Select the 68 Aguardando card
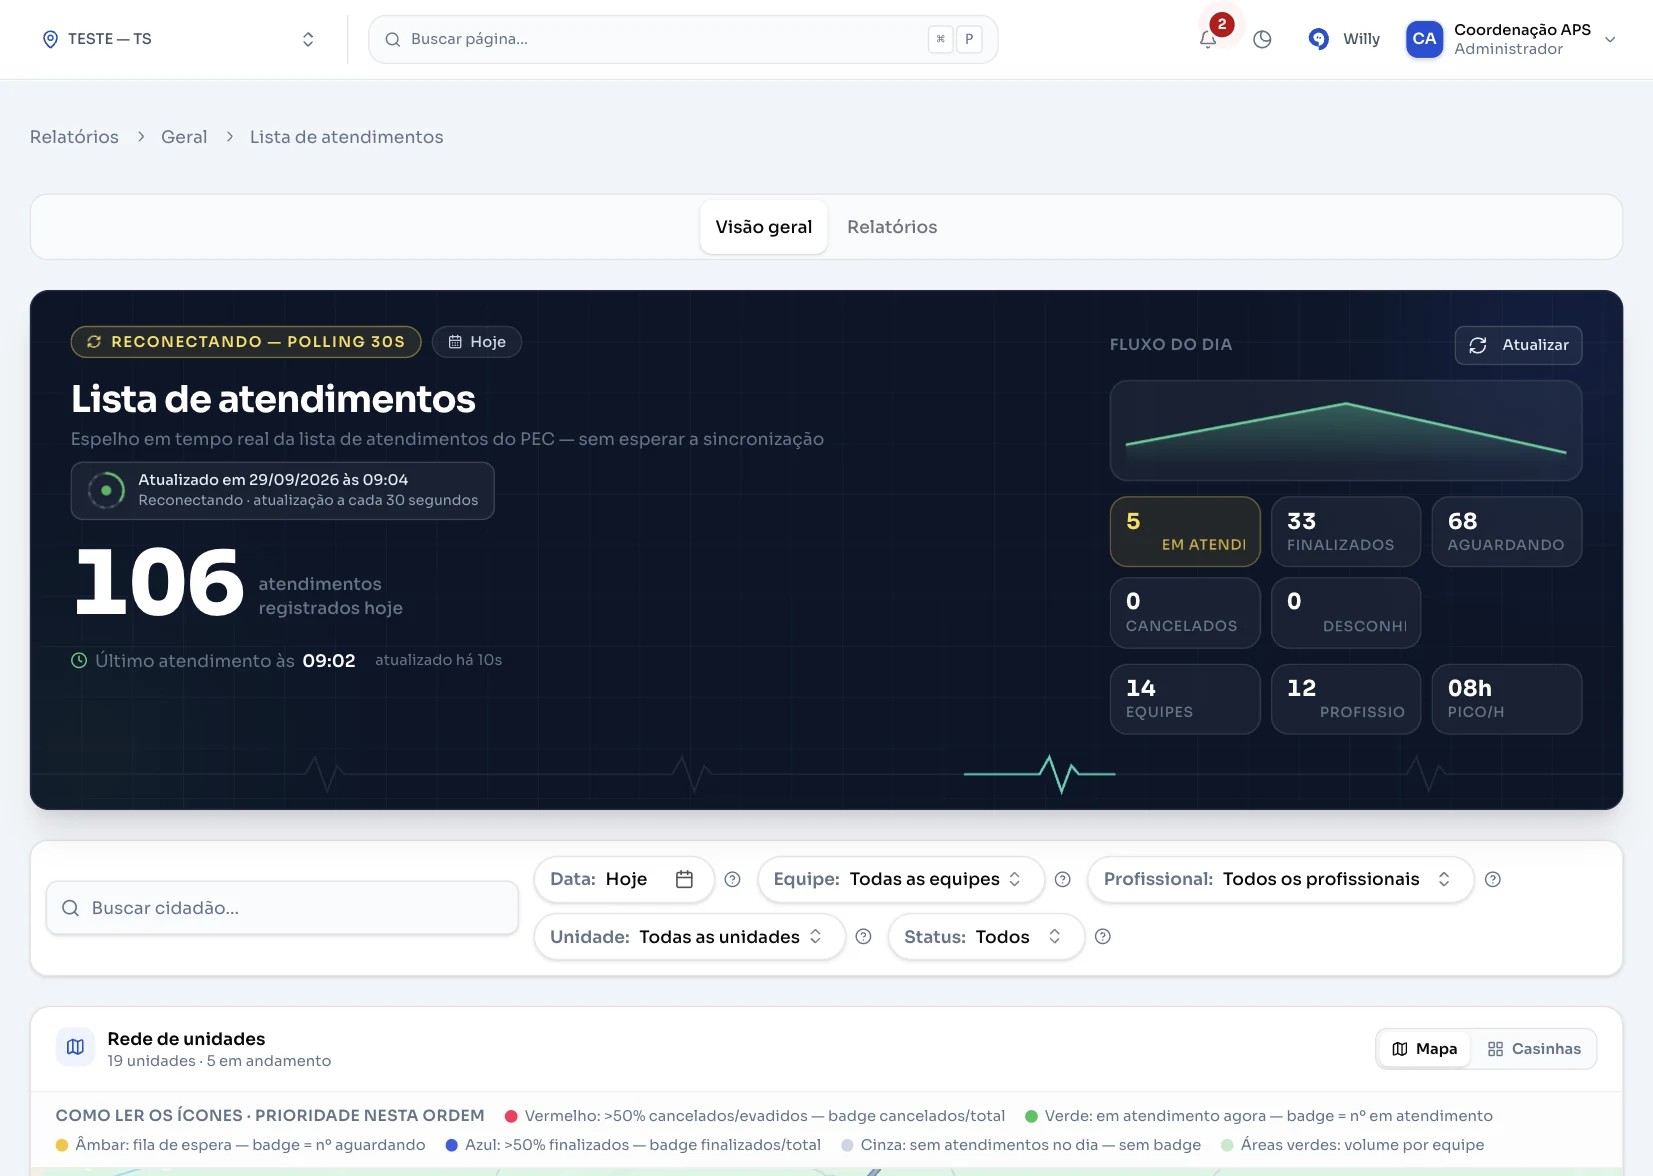The image size is (1653, 1176). pyautogui.click(x=1507, y=532)
